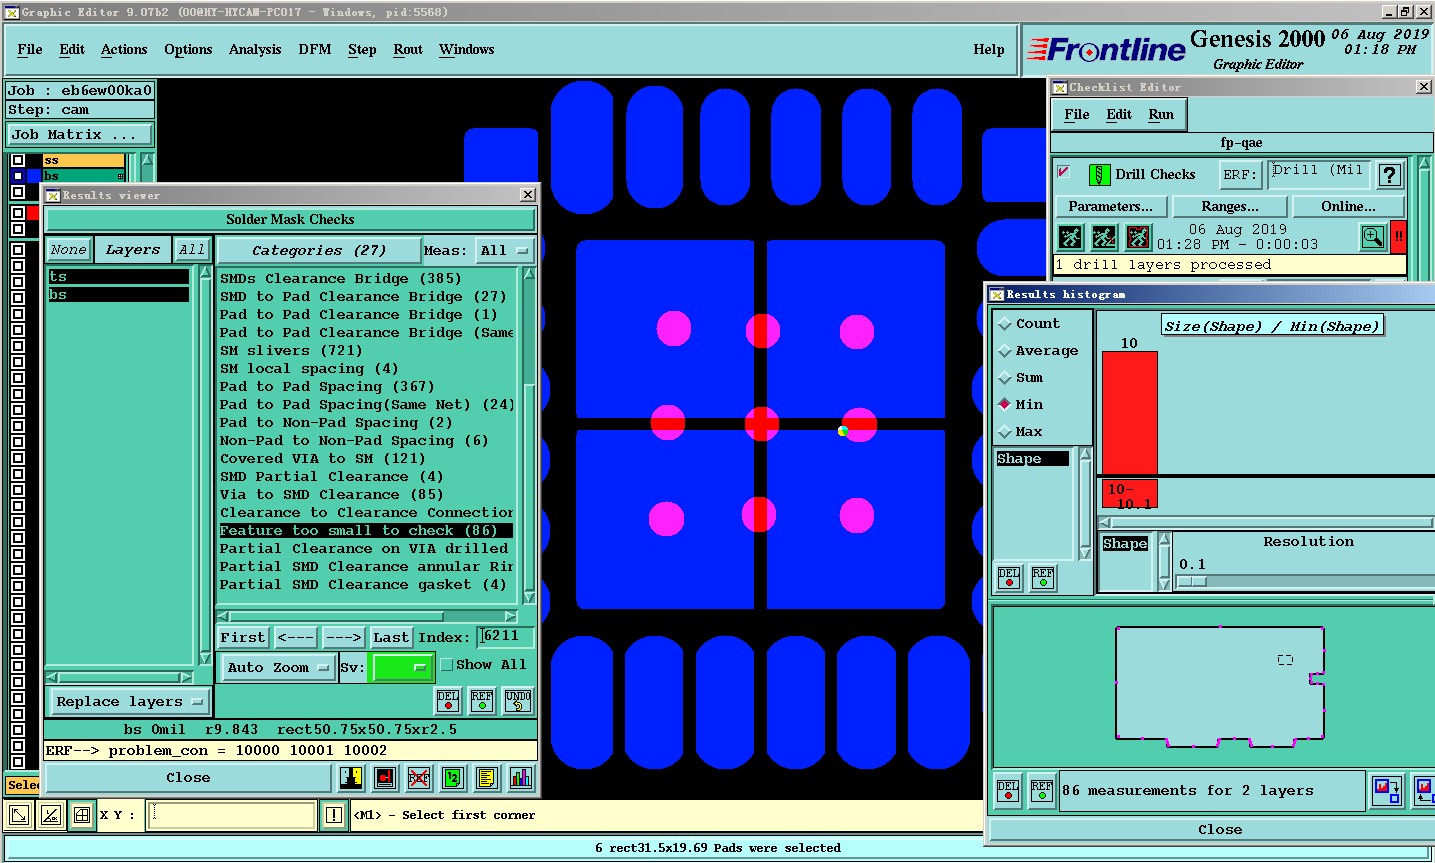Click the crossed-out REF icon
This screenshot has height=863, width=1435.
(419, 777)
